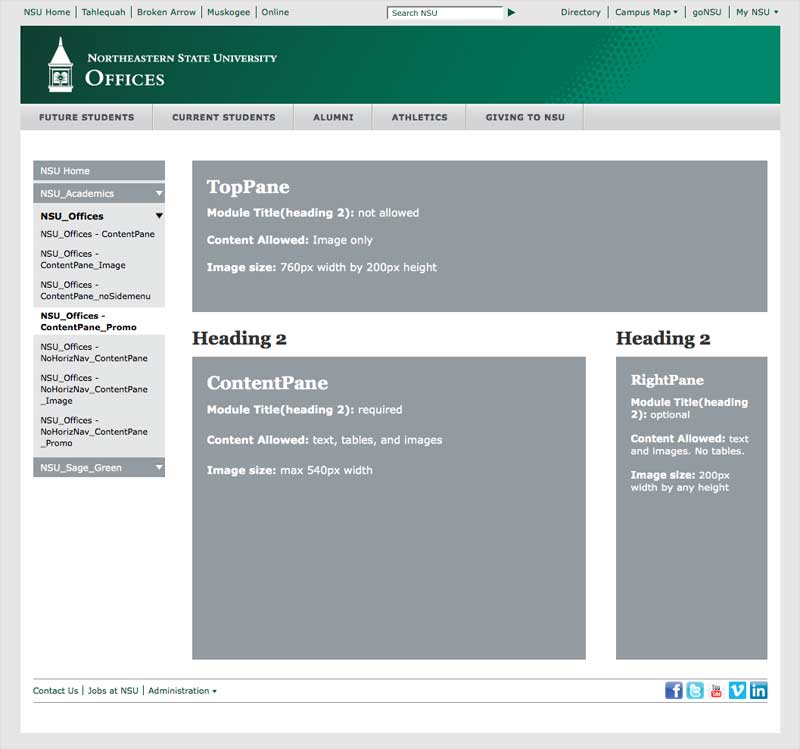
Task: Open the Administration footer dropdown
Action: [x=182, y=691]
